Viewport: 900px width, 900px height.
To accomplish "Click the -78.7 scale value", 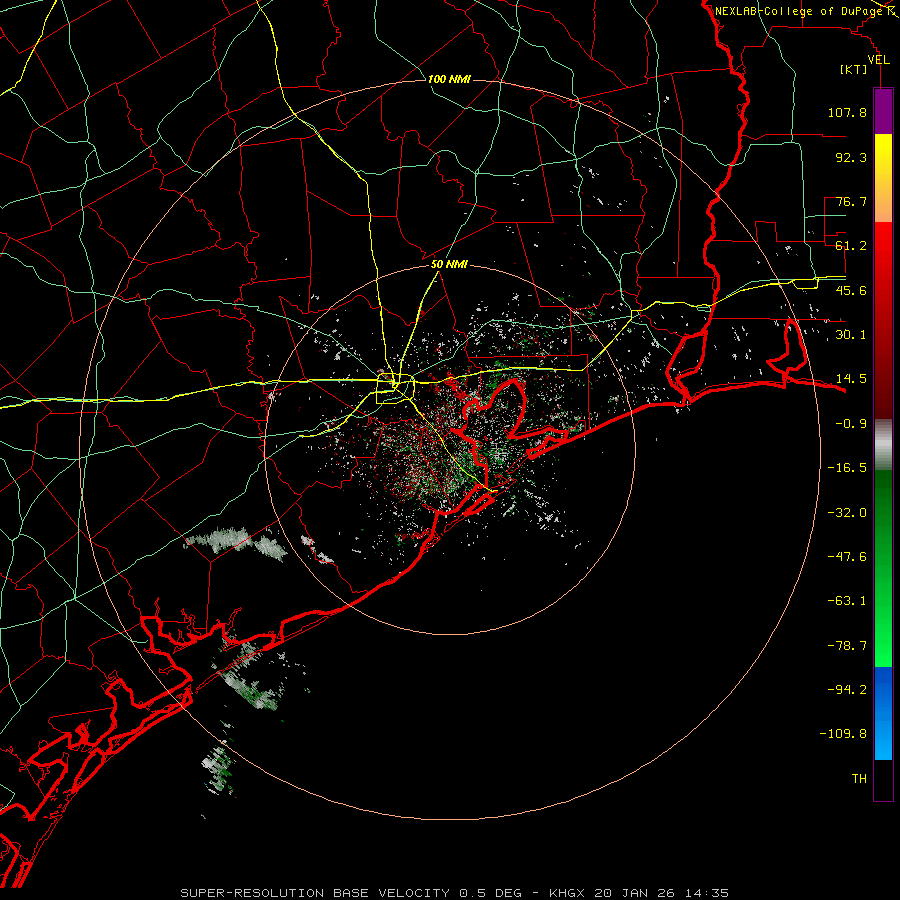I will pyautogui.click(x=847, y=646).
